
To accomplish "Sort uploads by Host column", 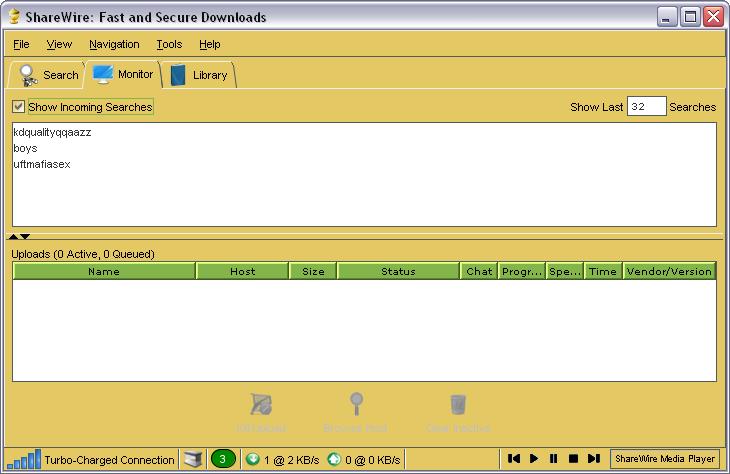I will (242, 271).
